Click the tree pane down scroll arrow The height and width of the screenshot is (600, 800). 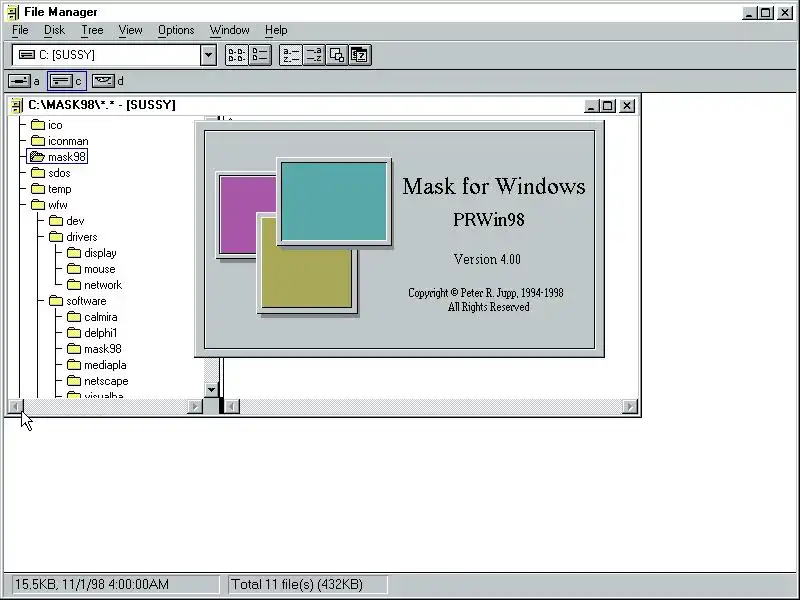click(x=211, y=390)
